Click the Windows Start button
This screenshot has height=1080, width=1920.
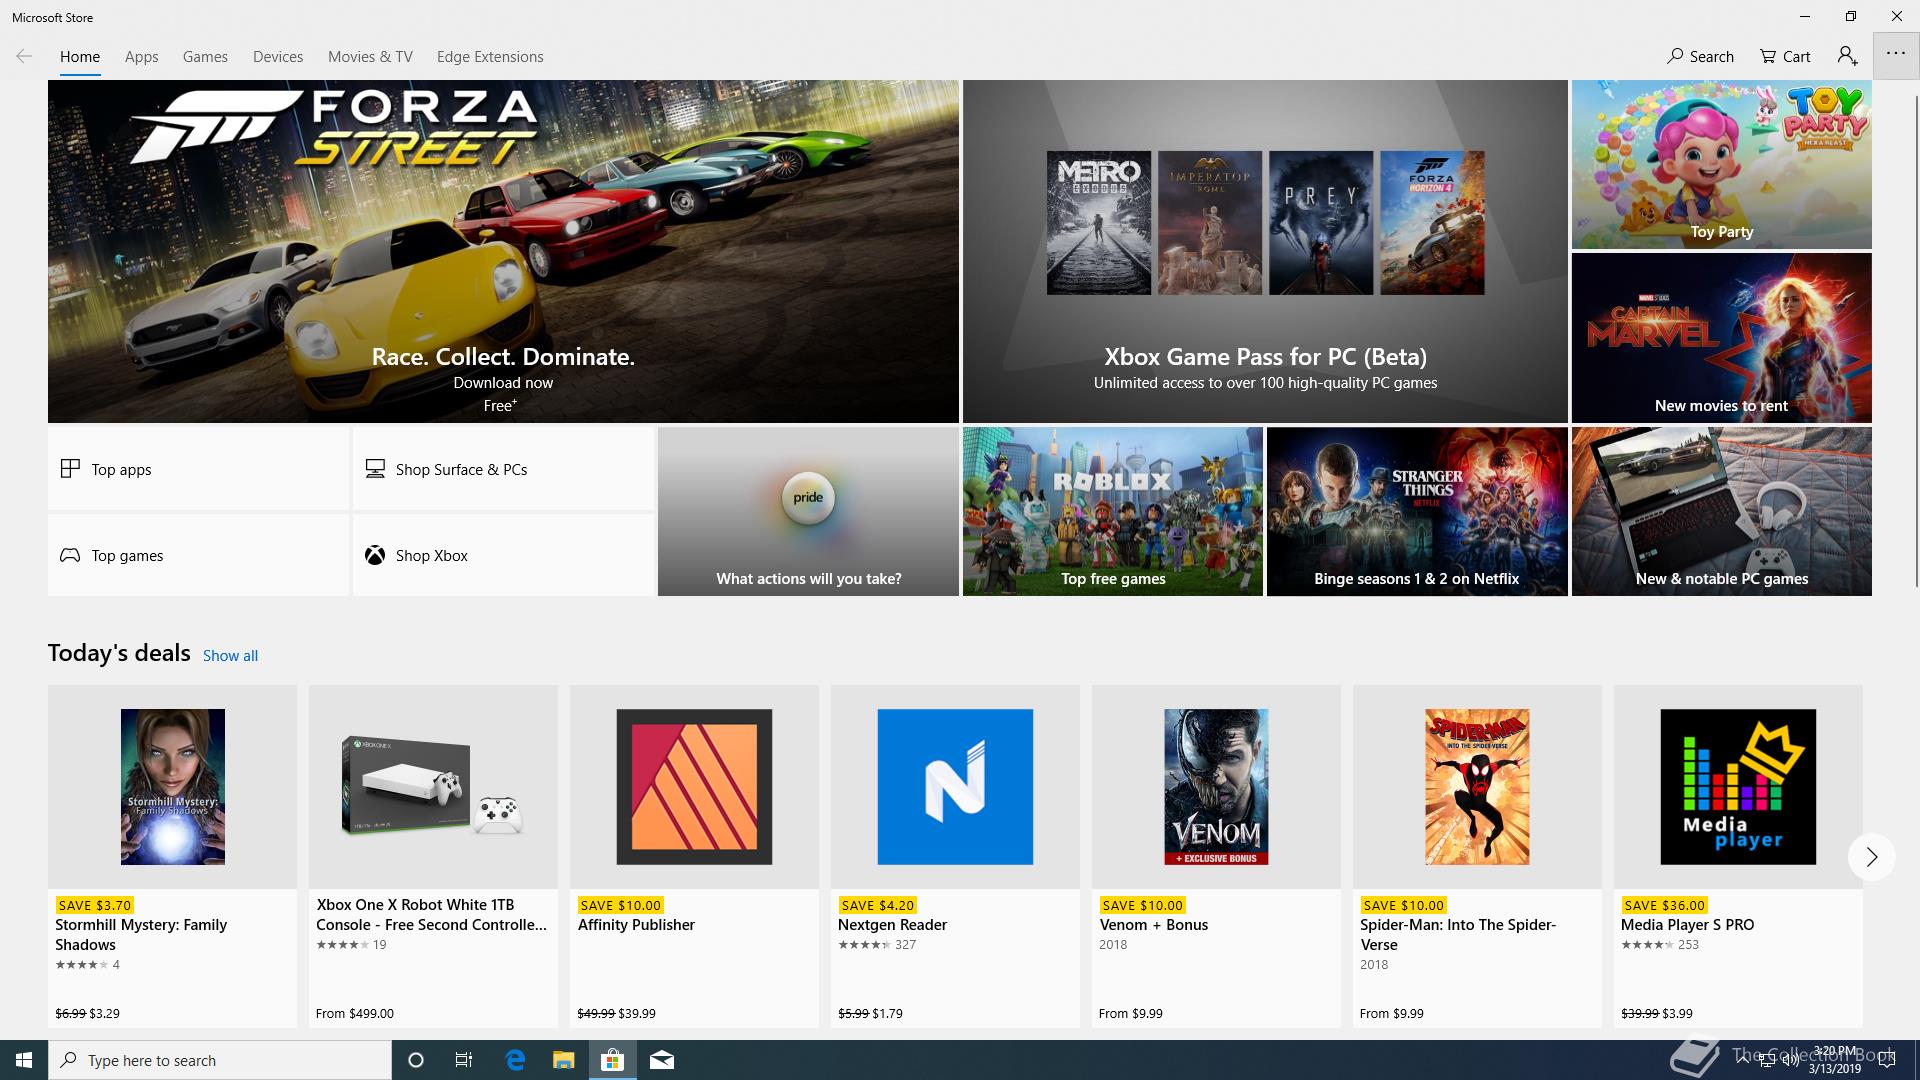(24, 1060)
